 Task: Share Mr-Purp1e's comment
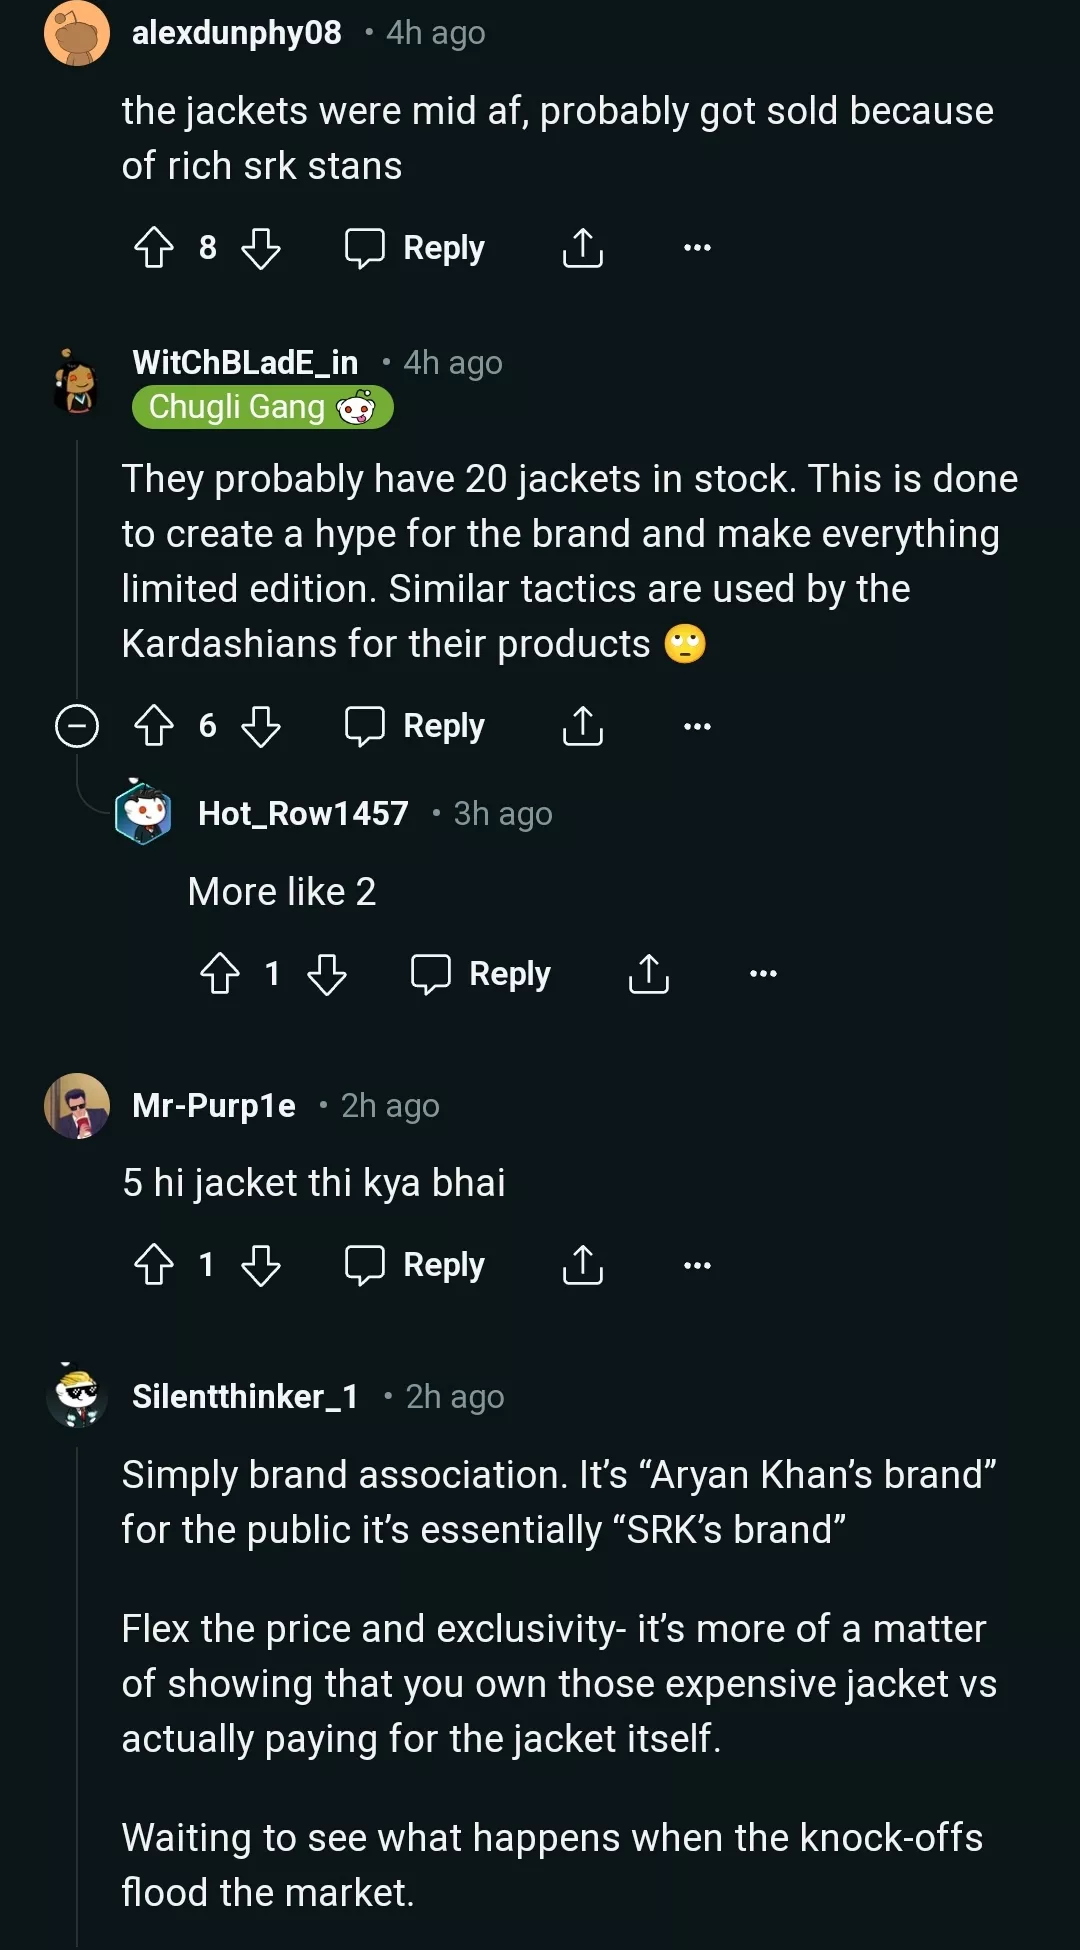(x=582, y=1265)
